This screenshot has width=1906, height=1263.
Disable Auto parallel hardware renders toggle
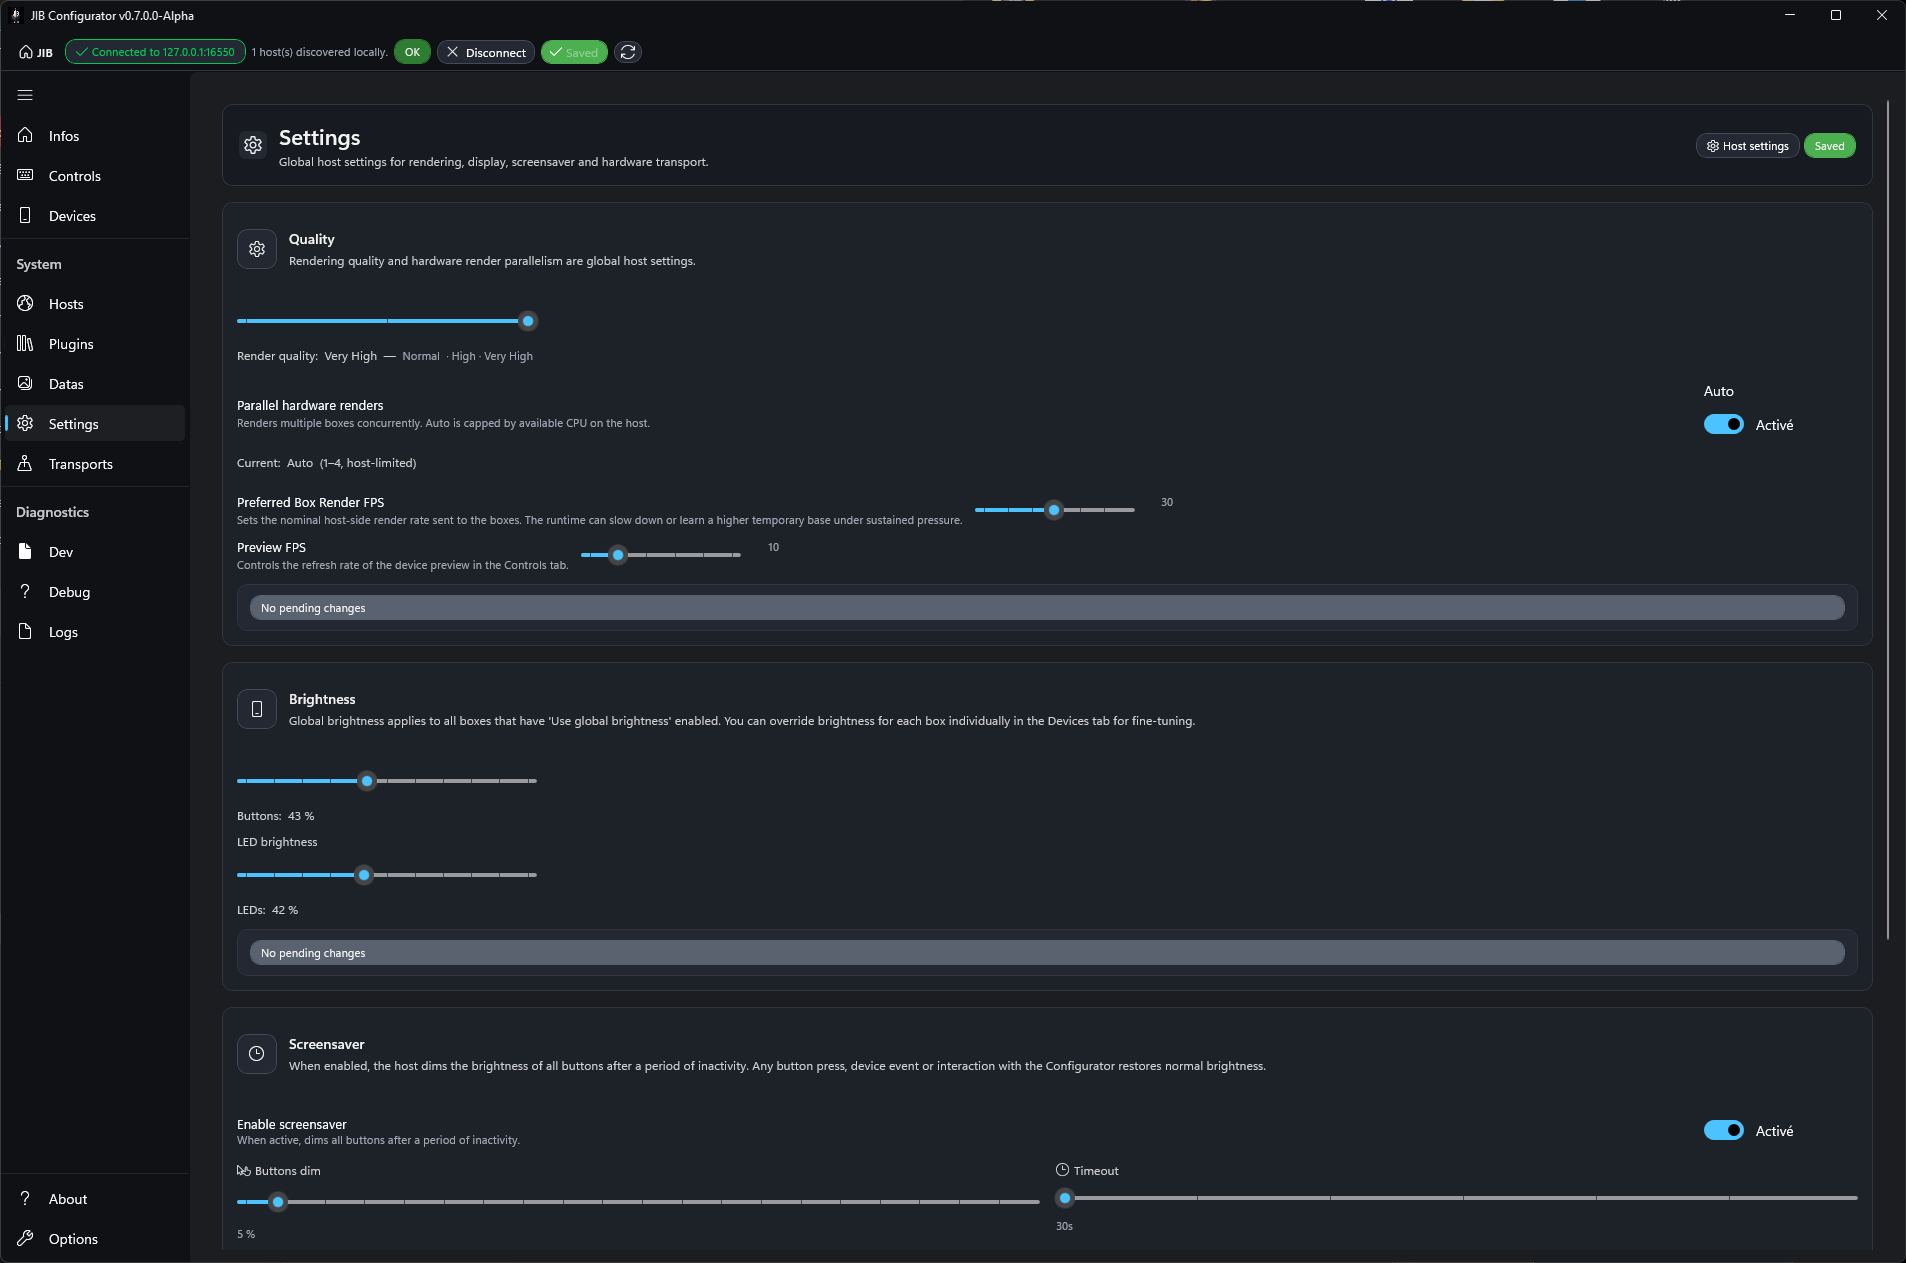coord(1724,424)
